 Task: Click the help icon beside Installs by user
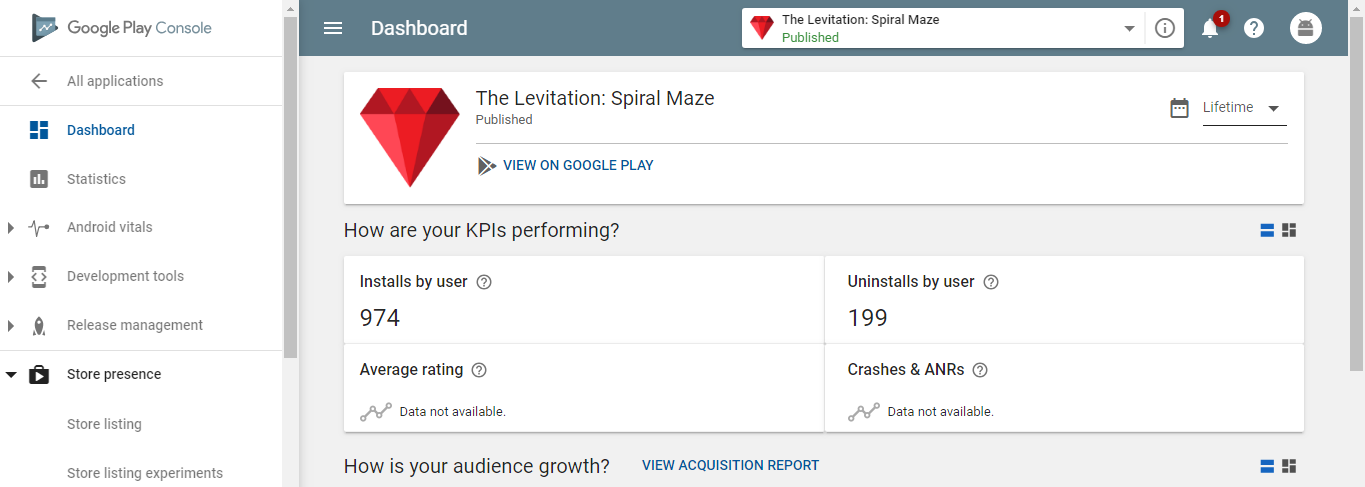[x=484, y=282]
